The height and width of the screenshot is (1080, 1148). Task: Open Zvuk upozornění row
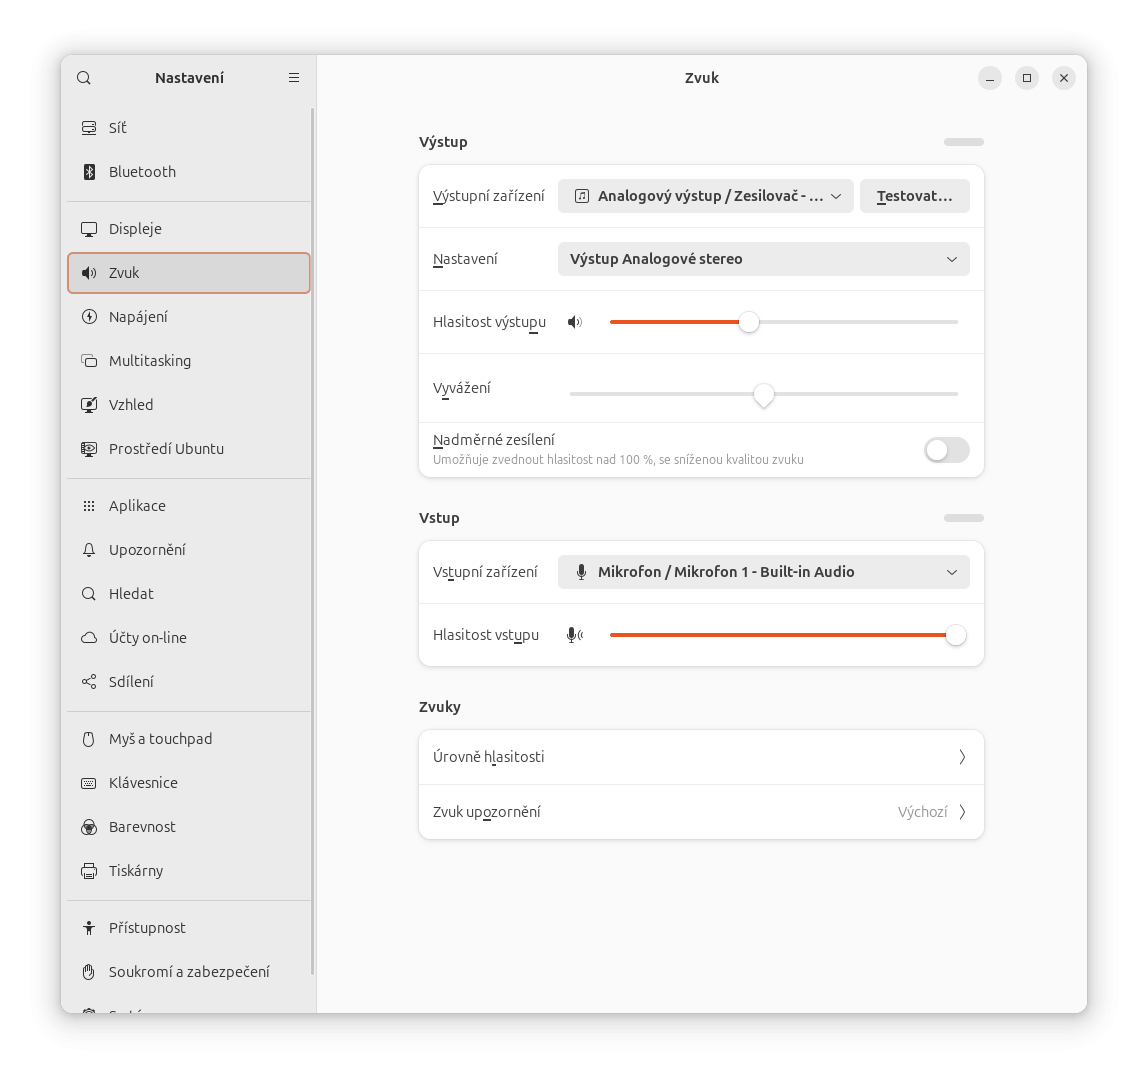[x=701, y=812]
